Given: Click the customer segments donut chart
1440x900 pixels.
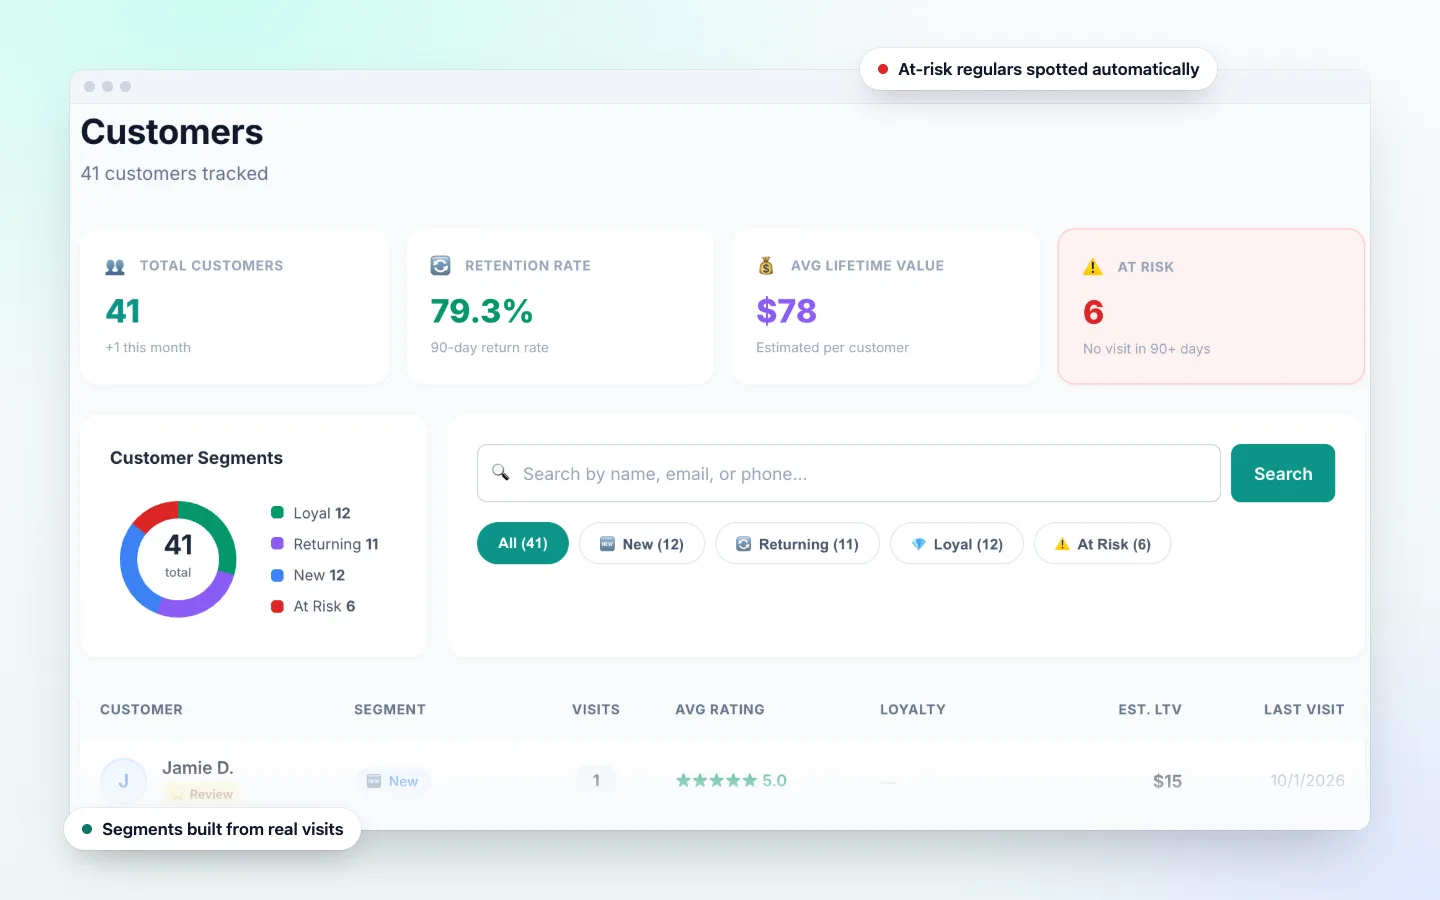Looking at the screenshot, I should click(178, 559).
